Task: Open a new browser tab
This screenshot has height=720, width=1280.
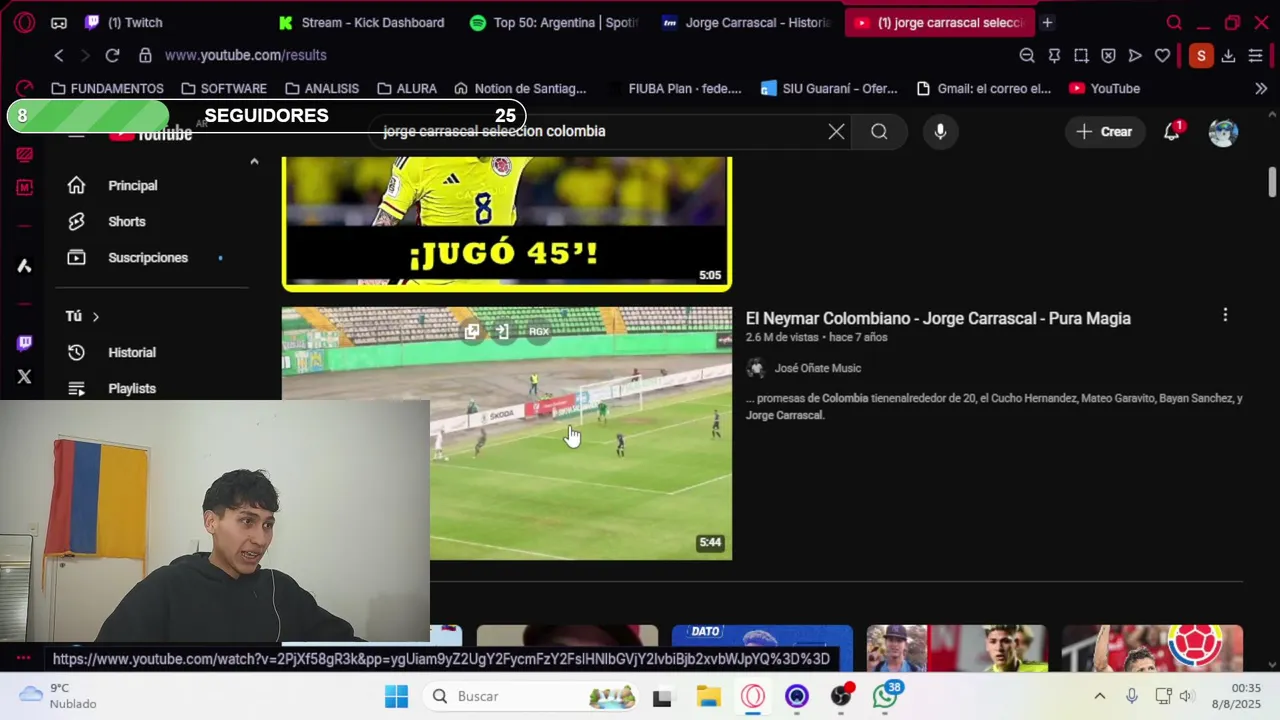Action: [x=1047, y=22]
